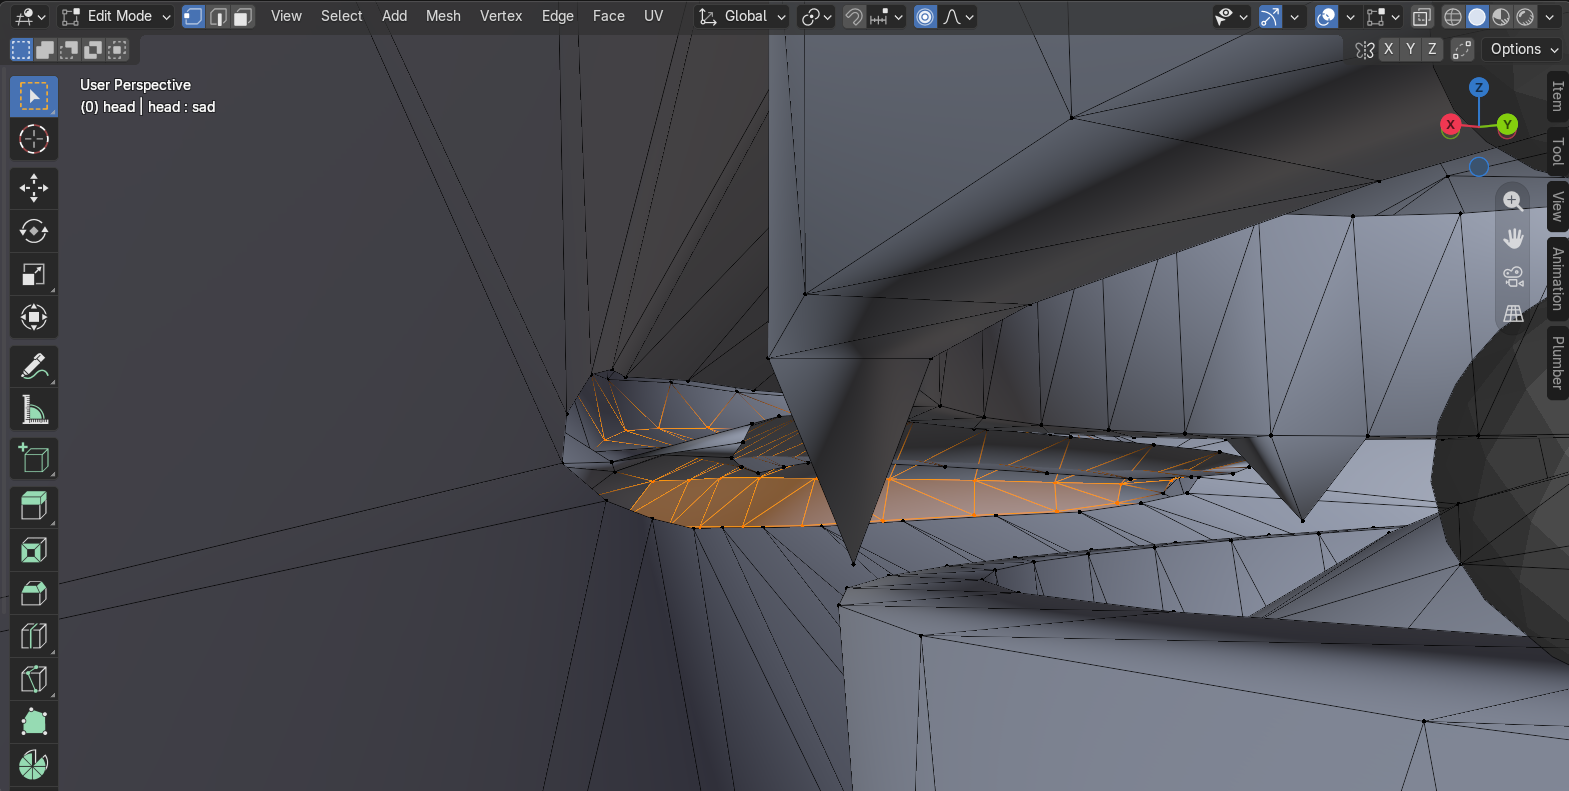Select the combined Transform tool
The width and height of the screenshot is (1569, 791).
[34, 317]
